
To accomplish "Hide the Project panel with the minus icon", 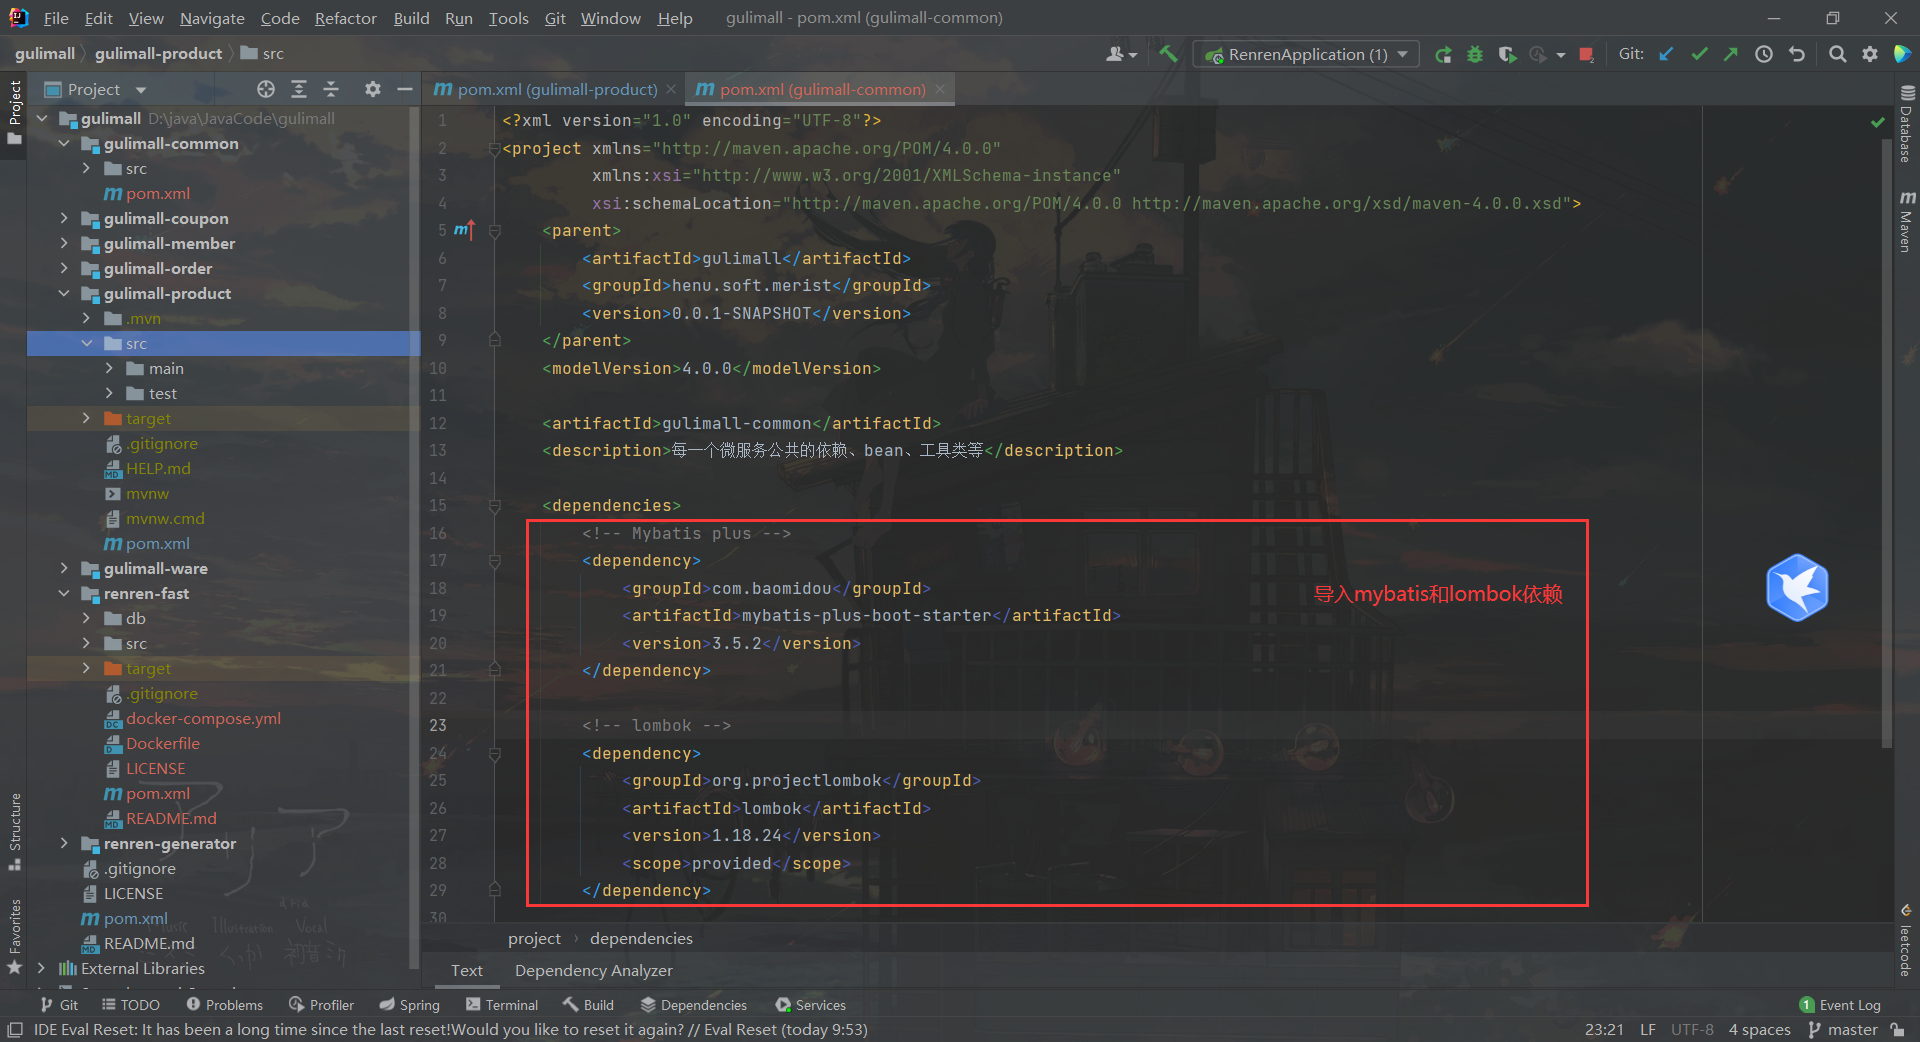I will coord(405,89).
